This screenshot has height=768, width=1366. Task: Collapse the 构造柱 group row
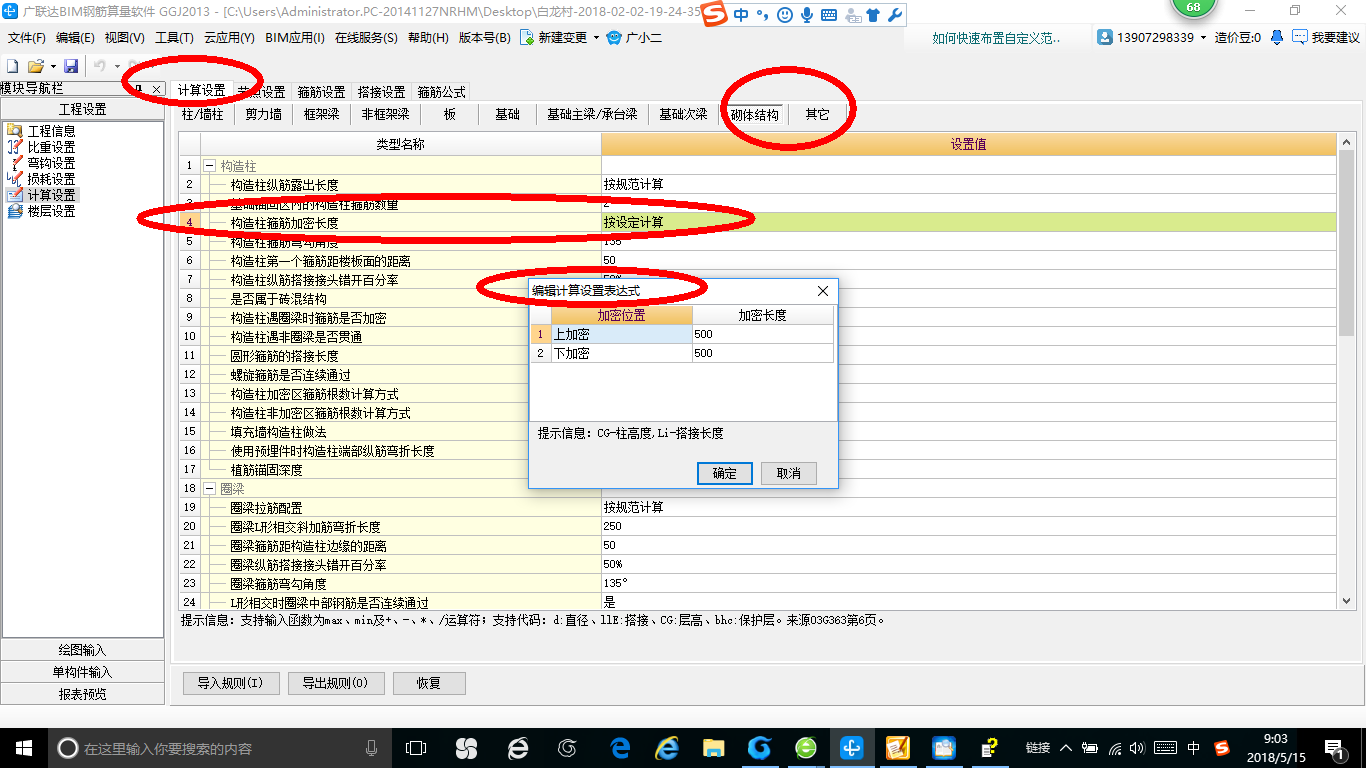[x=209, y=166]
